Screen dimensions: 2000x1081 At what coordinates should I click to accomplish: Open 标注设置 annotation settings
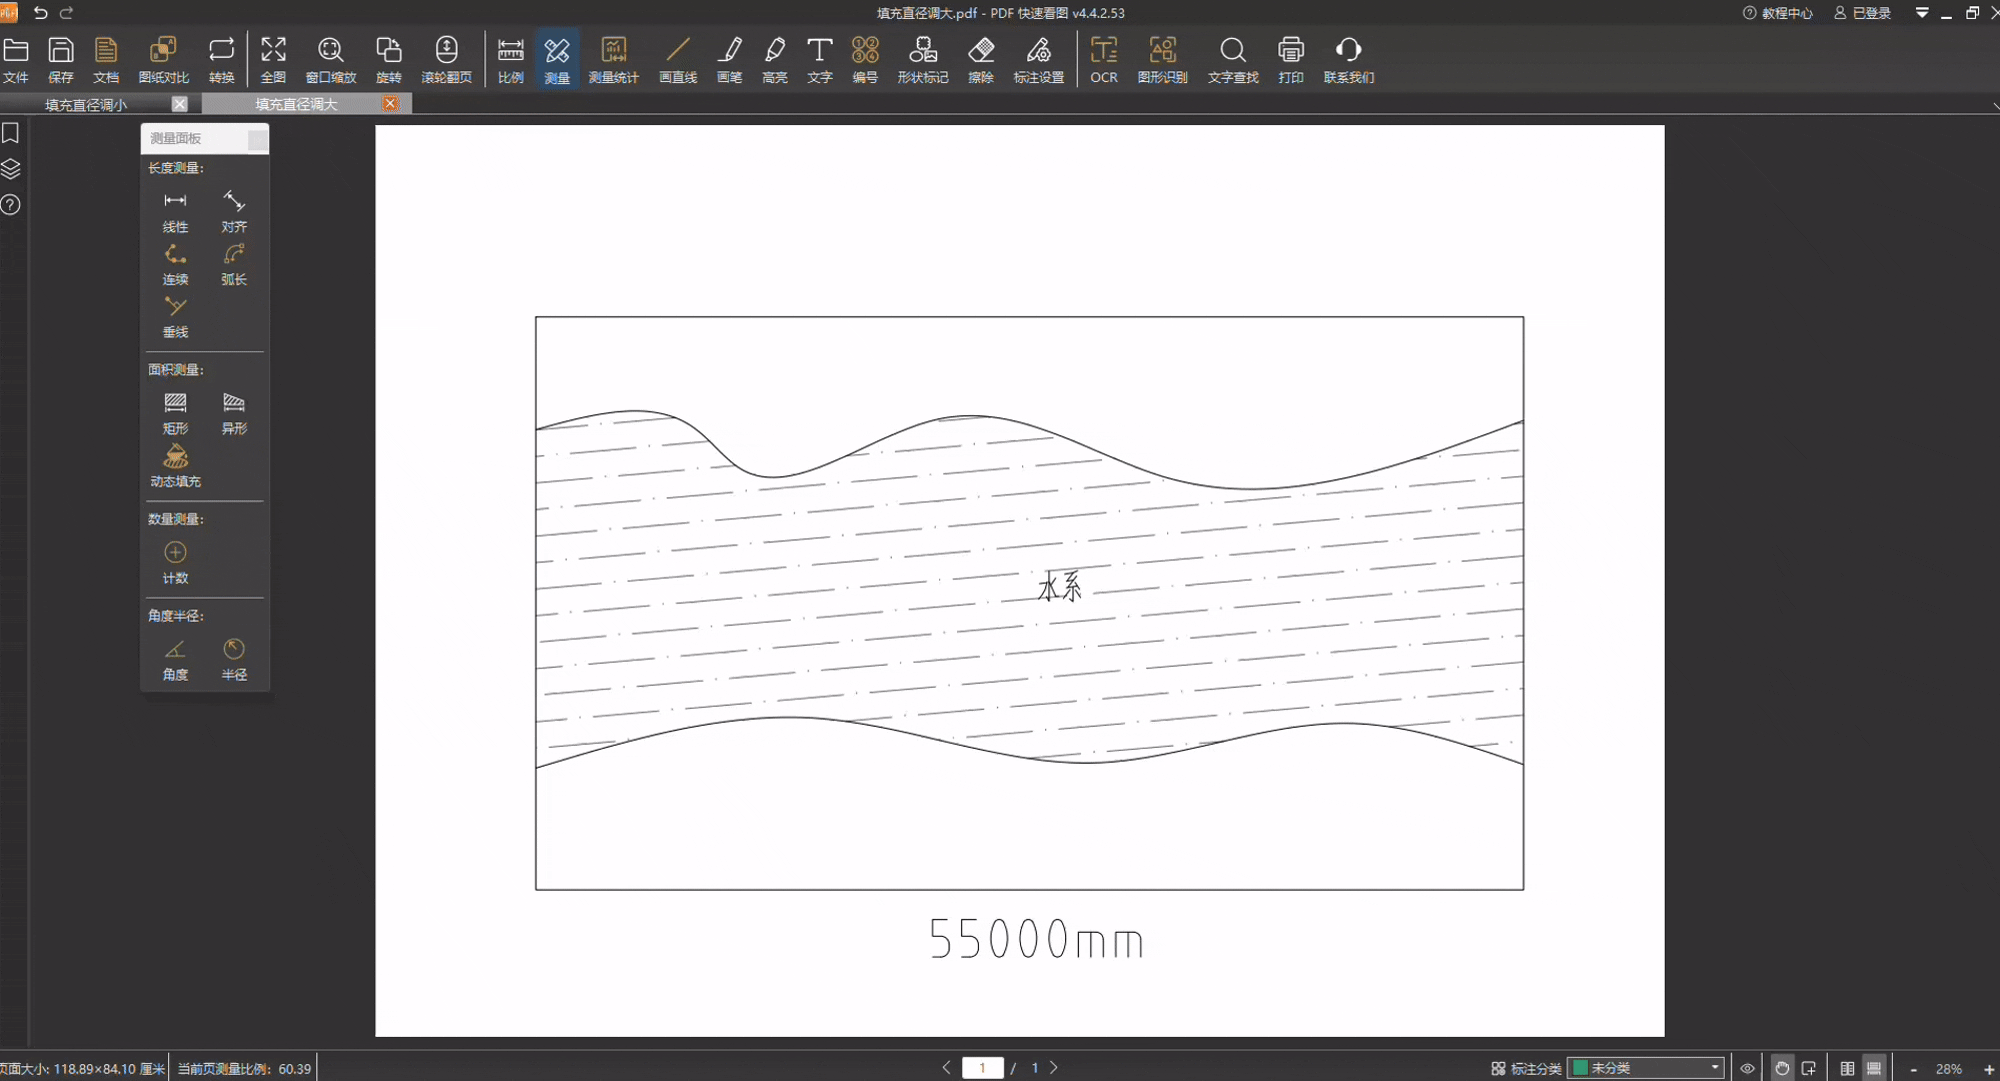pyautogui.click(x=1039, y=59)
